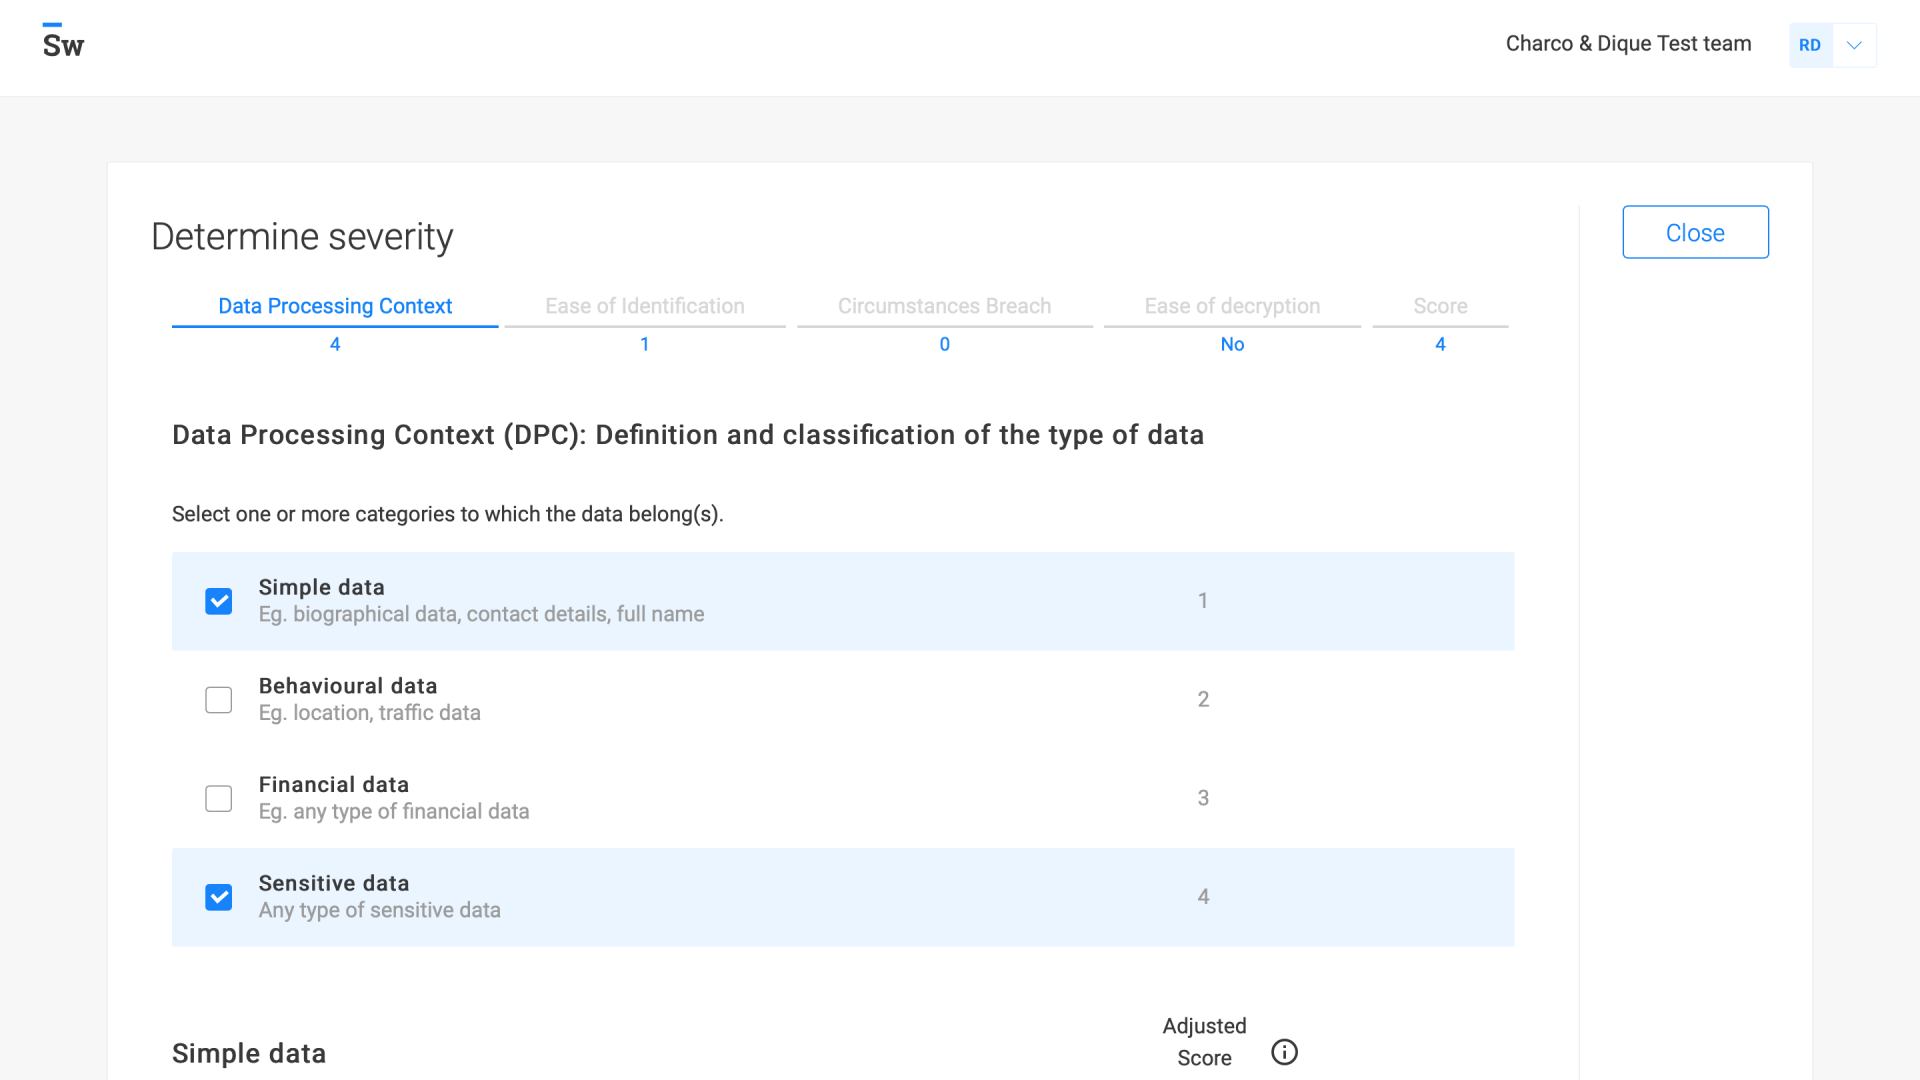Go to Ease of decryption tab
The width and height of the screenshot is (1920, 1080).
point(1232,306)
